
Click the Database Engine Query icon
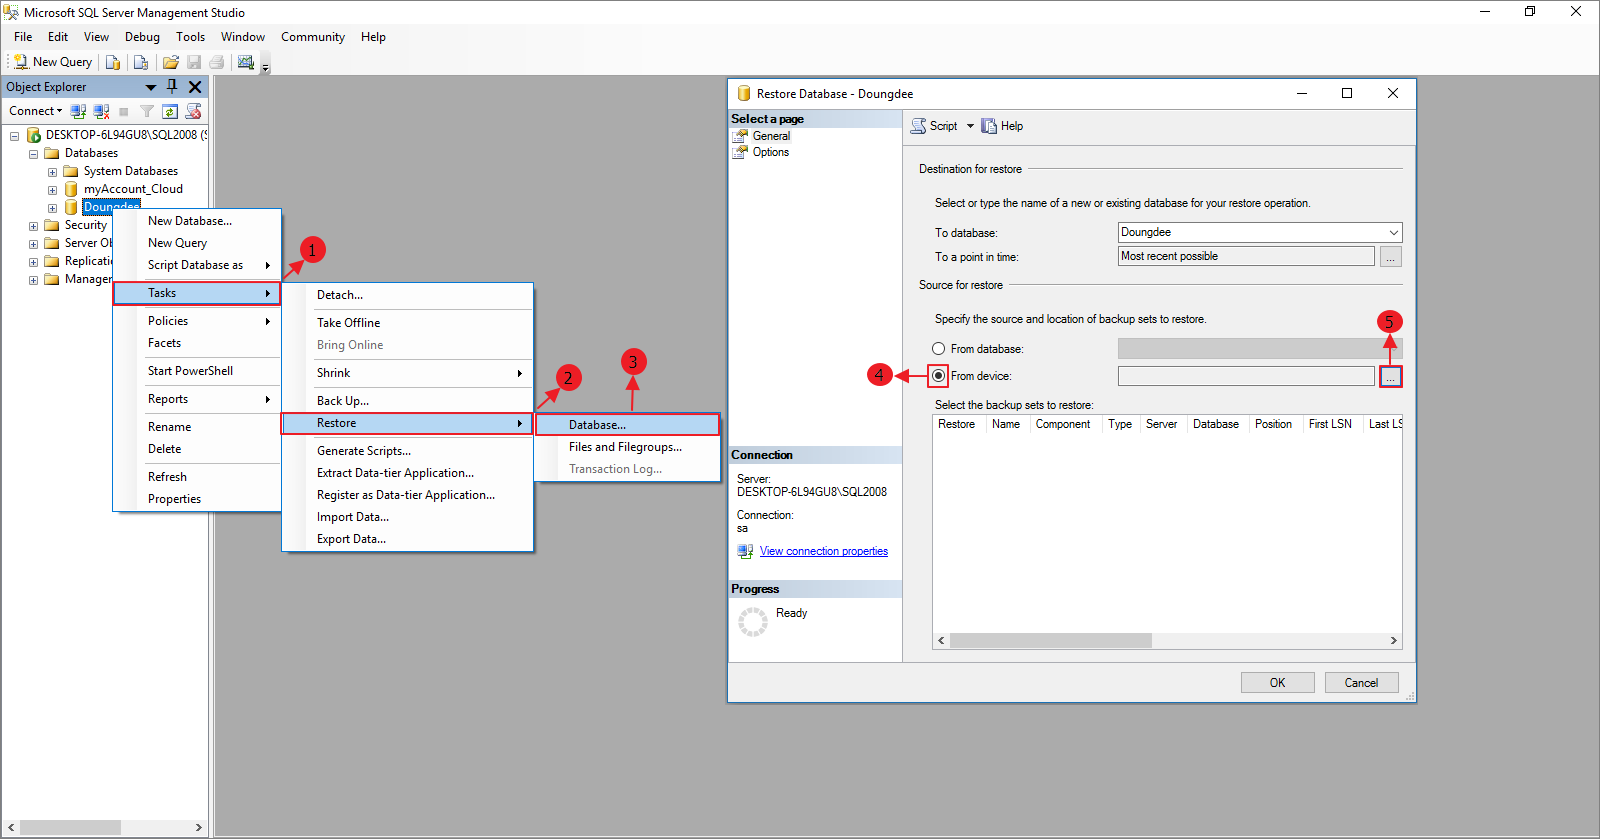[x=113, y=62]
